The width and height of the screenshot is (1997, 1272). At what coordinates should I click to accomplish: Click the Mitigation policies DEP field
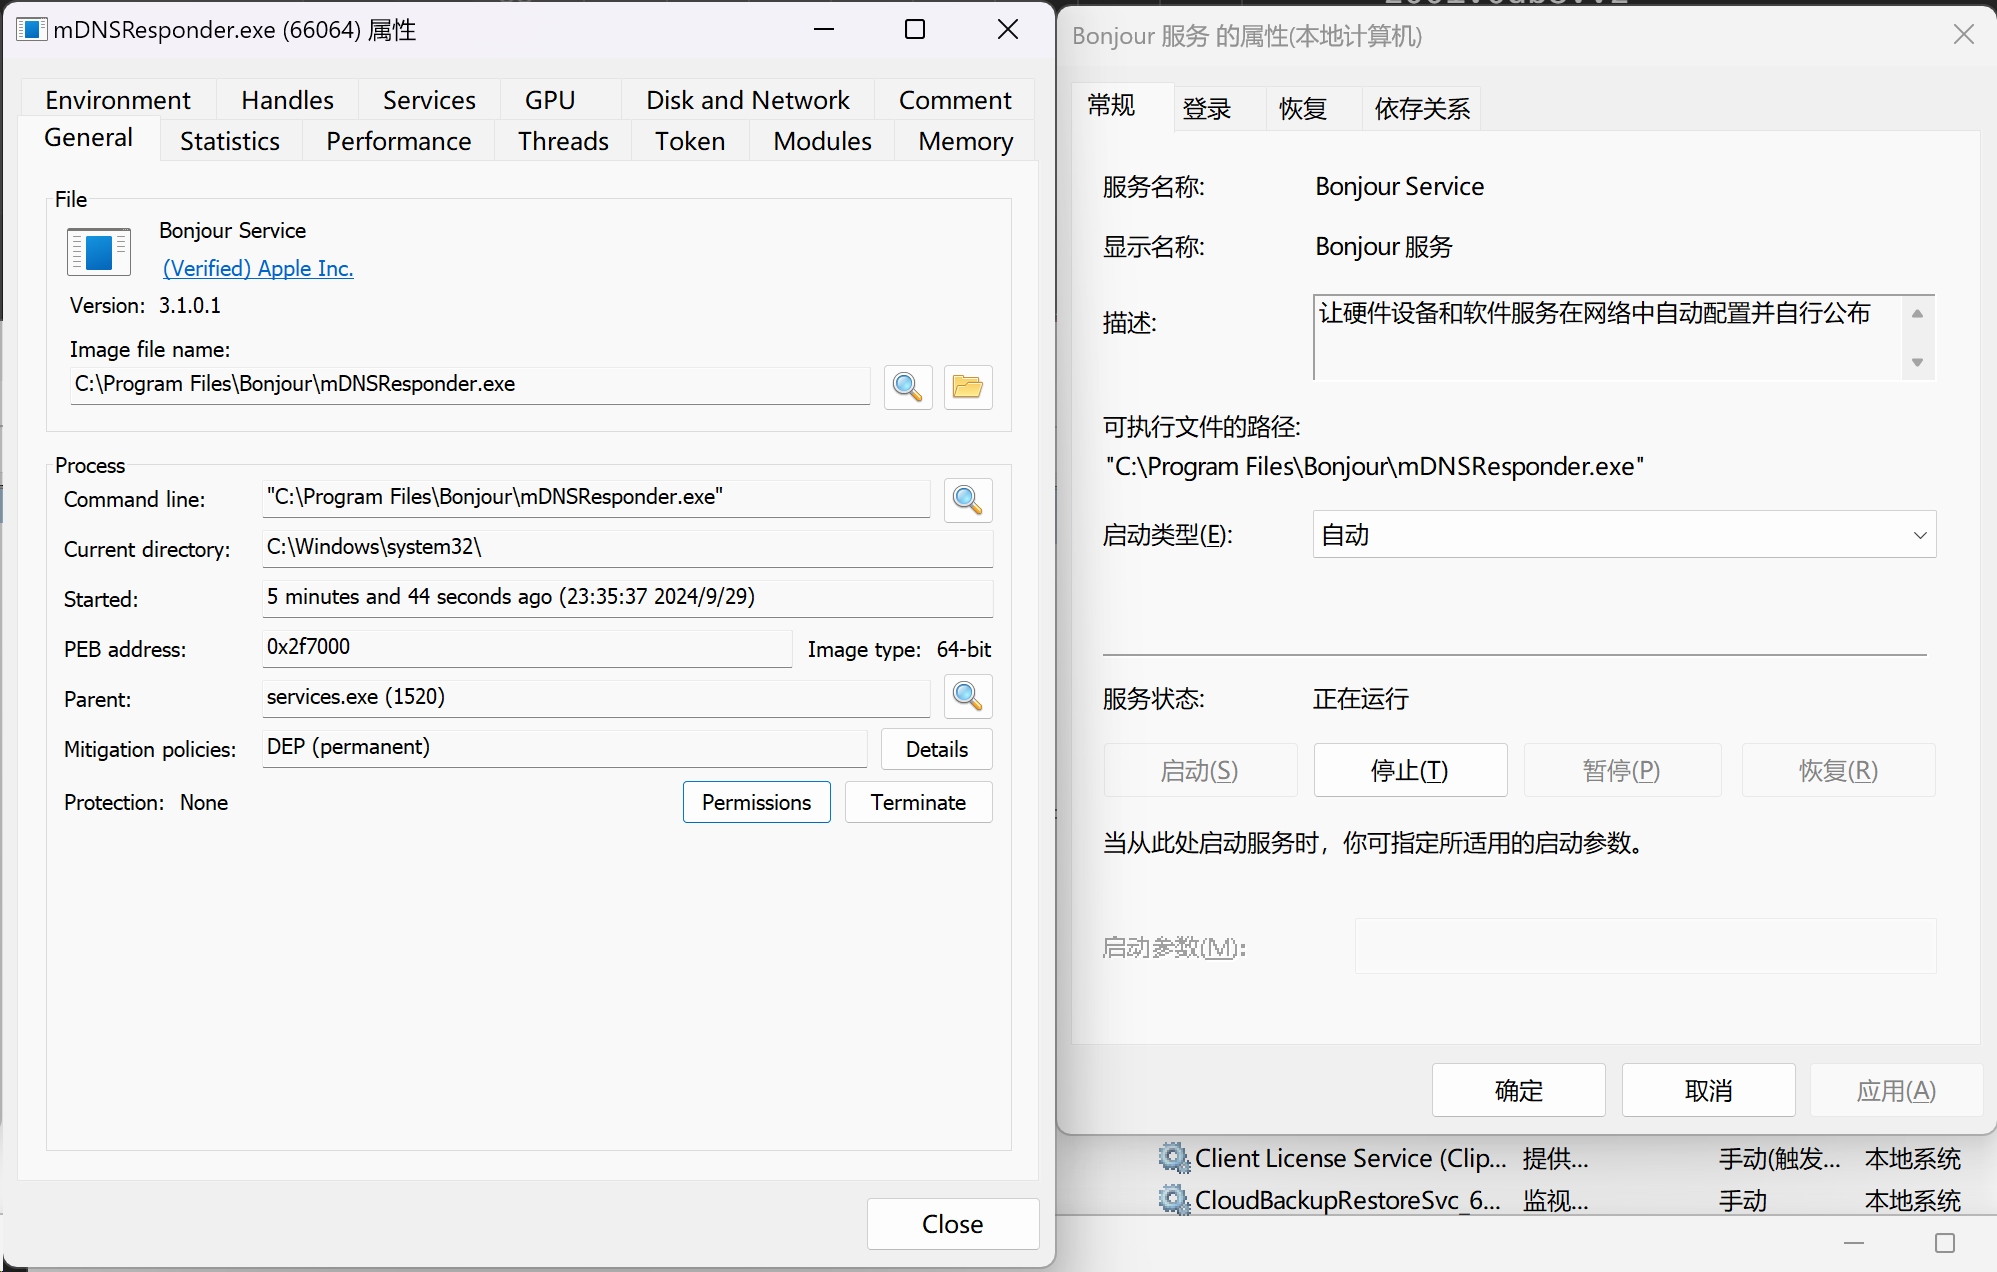click(564, 748)
